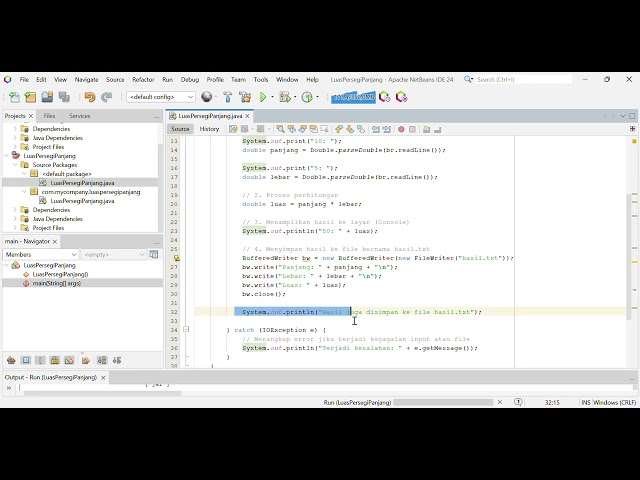Image resolution: width=640 pixels, height=480 pixels.
Task: Open the Tools menu
Action: [x=261, y=80]
